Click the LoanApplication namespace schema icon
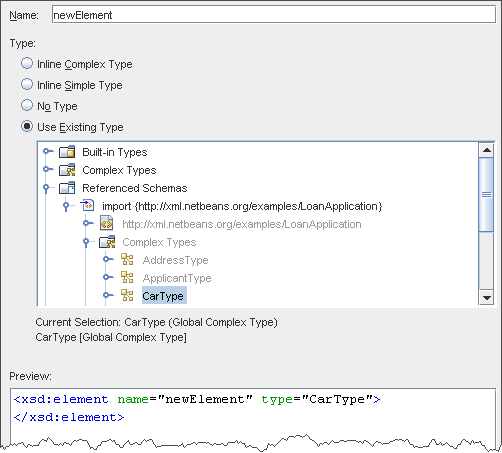The width and height of the screenshot is (502, 453). click(x=107, y=224)
